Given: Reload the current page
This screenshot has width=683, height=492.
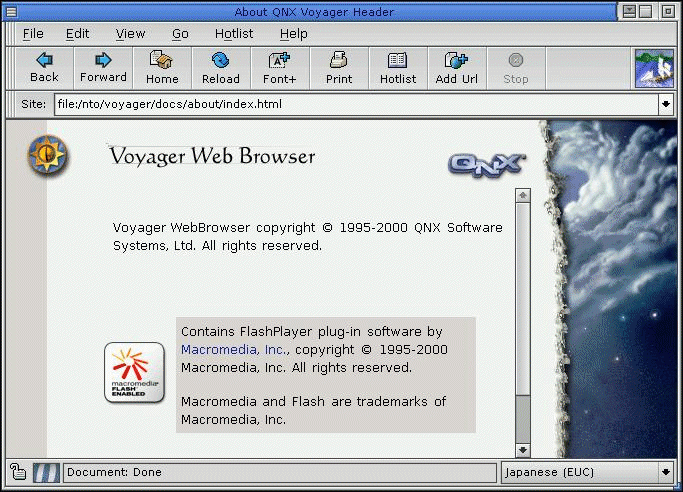Looking at the screenshot, I should click(x=221, y=68).
